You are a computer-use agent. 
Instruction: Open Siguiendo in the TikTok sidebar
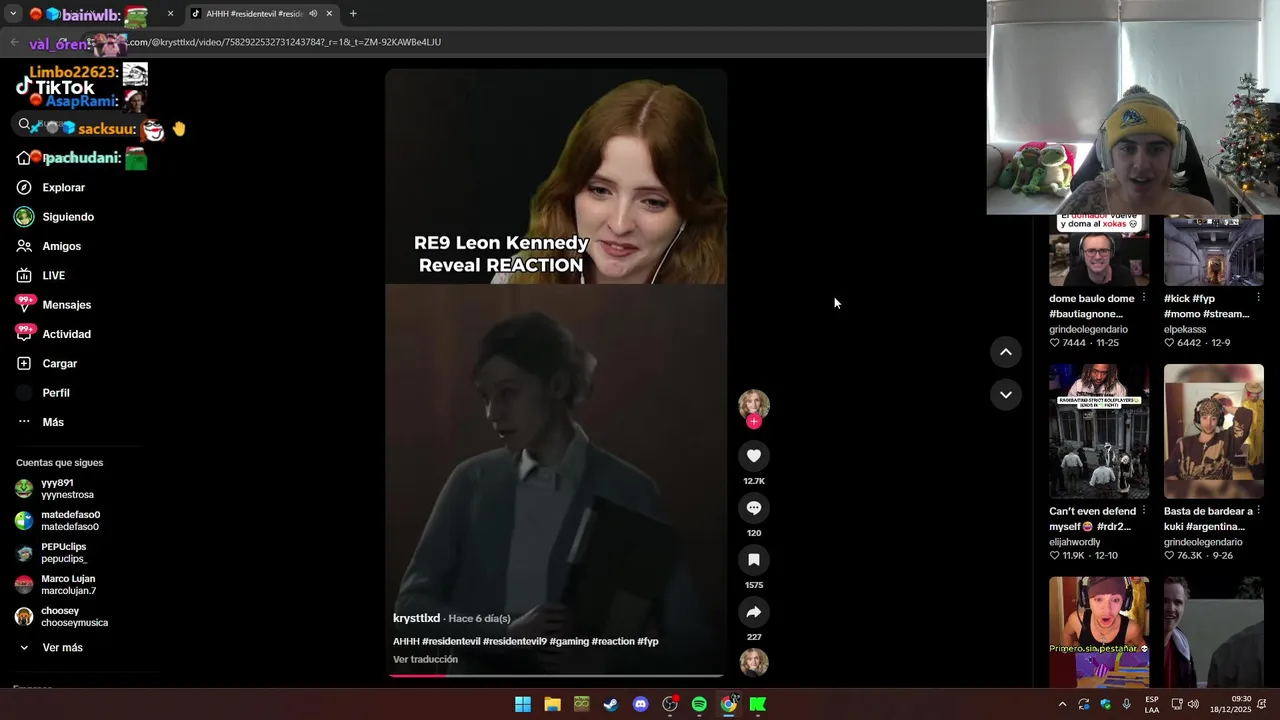coord(68,217)
